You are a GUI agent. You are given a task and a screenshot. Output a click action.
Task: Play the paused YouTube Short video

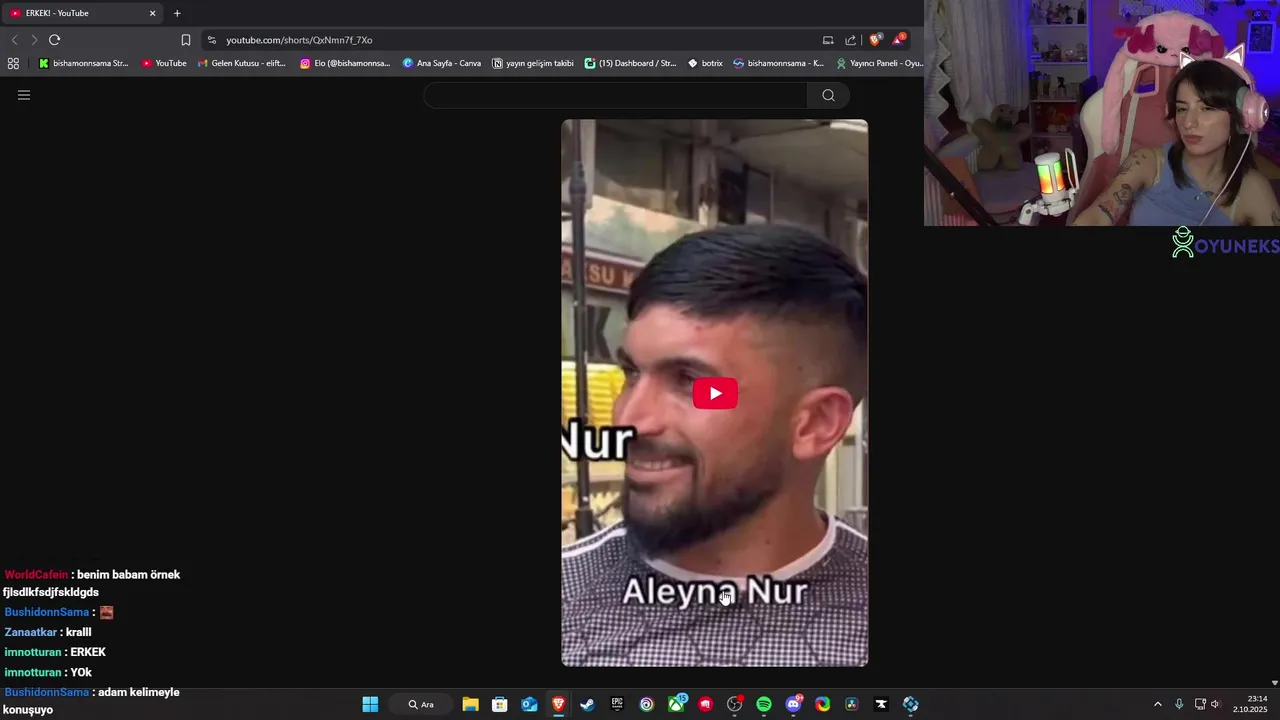coord(715,393)
